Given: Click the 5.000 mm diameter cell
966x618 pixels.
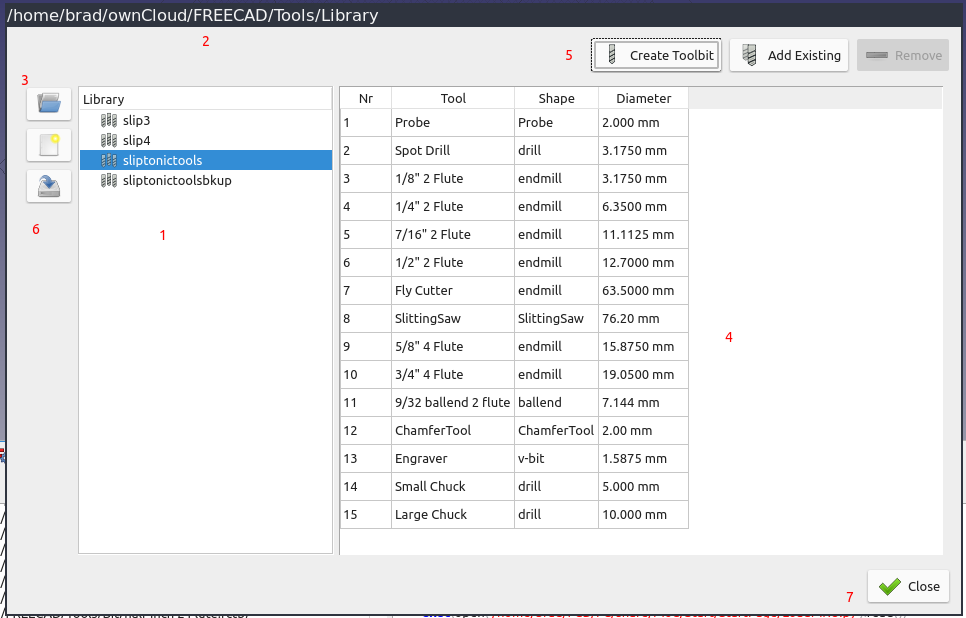Looking at the screenshot, I should point(643,487).
